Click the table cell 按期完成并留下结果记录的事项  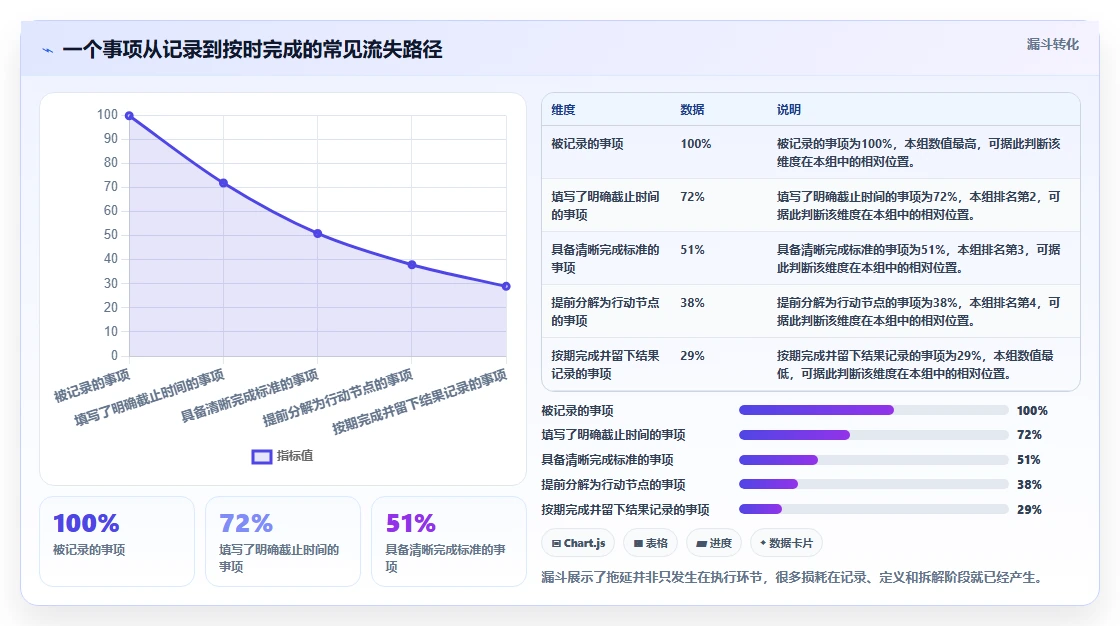pos(605,364)
